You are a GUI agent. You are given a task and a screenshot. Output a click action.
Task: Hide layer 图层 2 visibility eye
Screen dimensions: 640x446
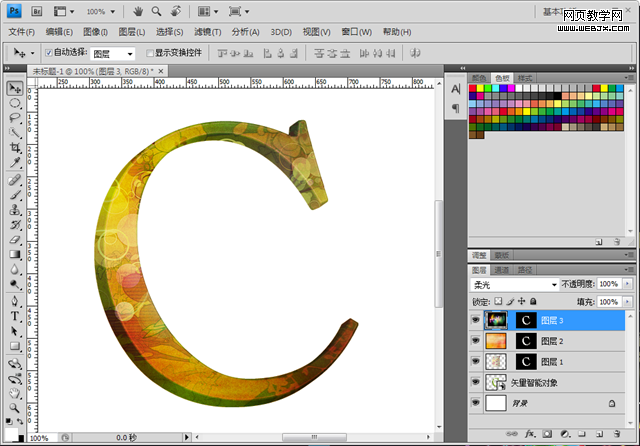pos(476,340)
